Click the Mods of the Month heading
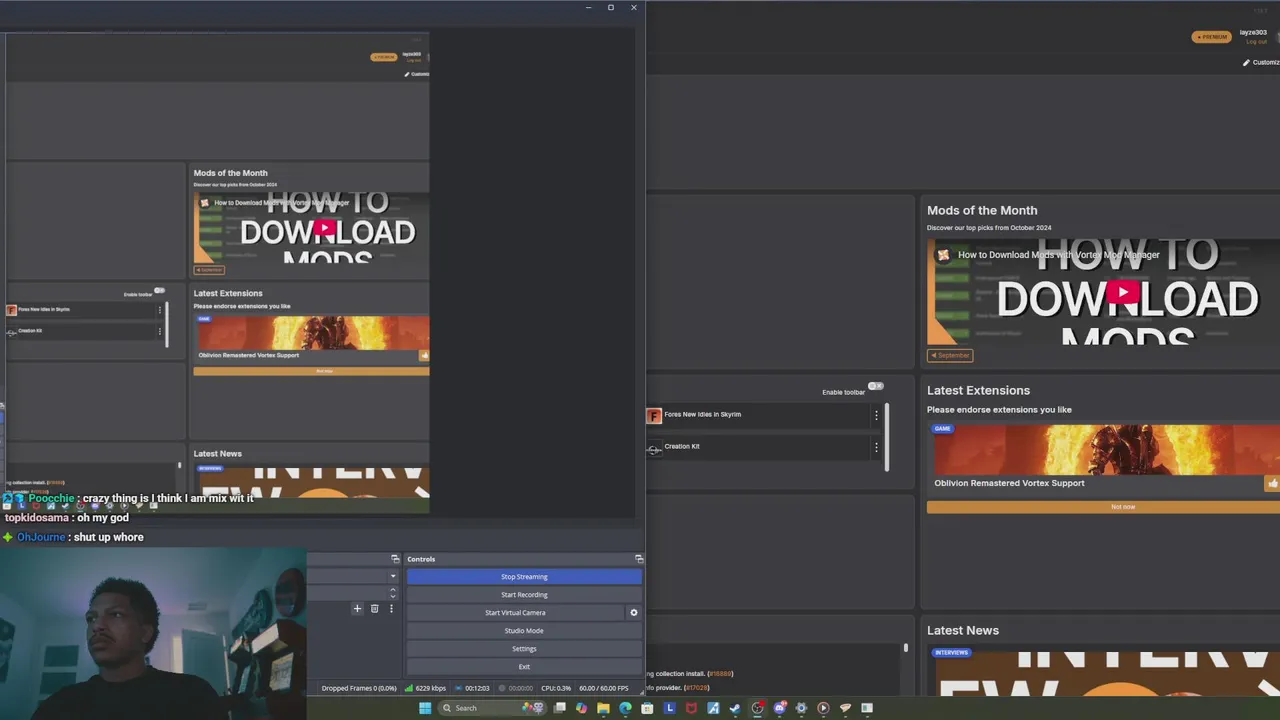Image resolution: width=1280 pixels, height=720 pixels. point(982,210)
